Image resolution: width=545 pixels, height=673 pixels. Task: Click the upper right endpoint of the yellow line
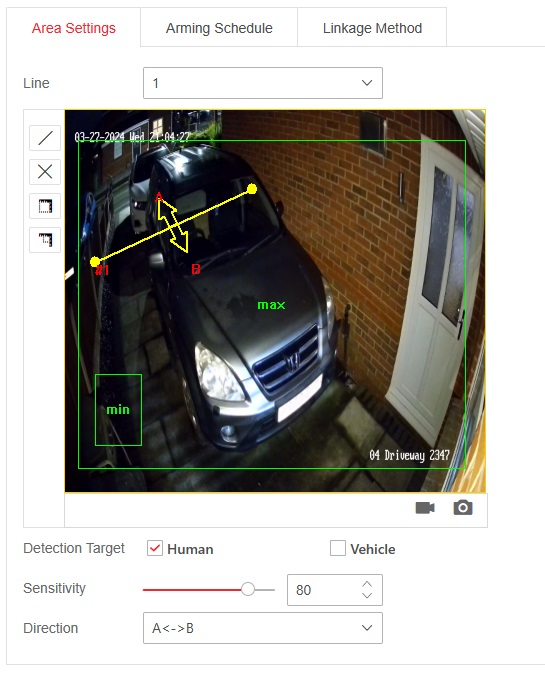coord(252,189)
